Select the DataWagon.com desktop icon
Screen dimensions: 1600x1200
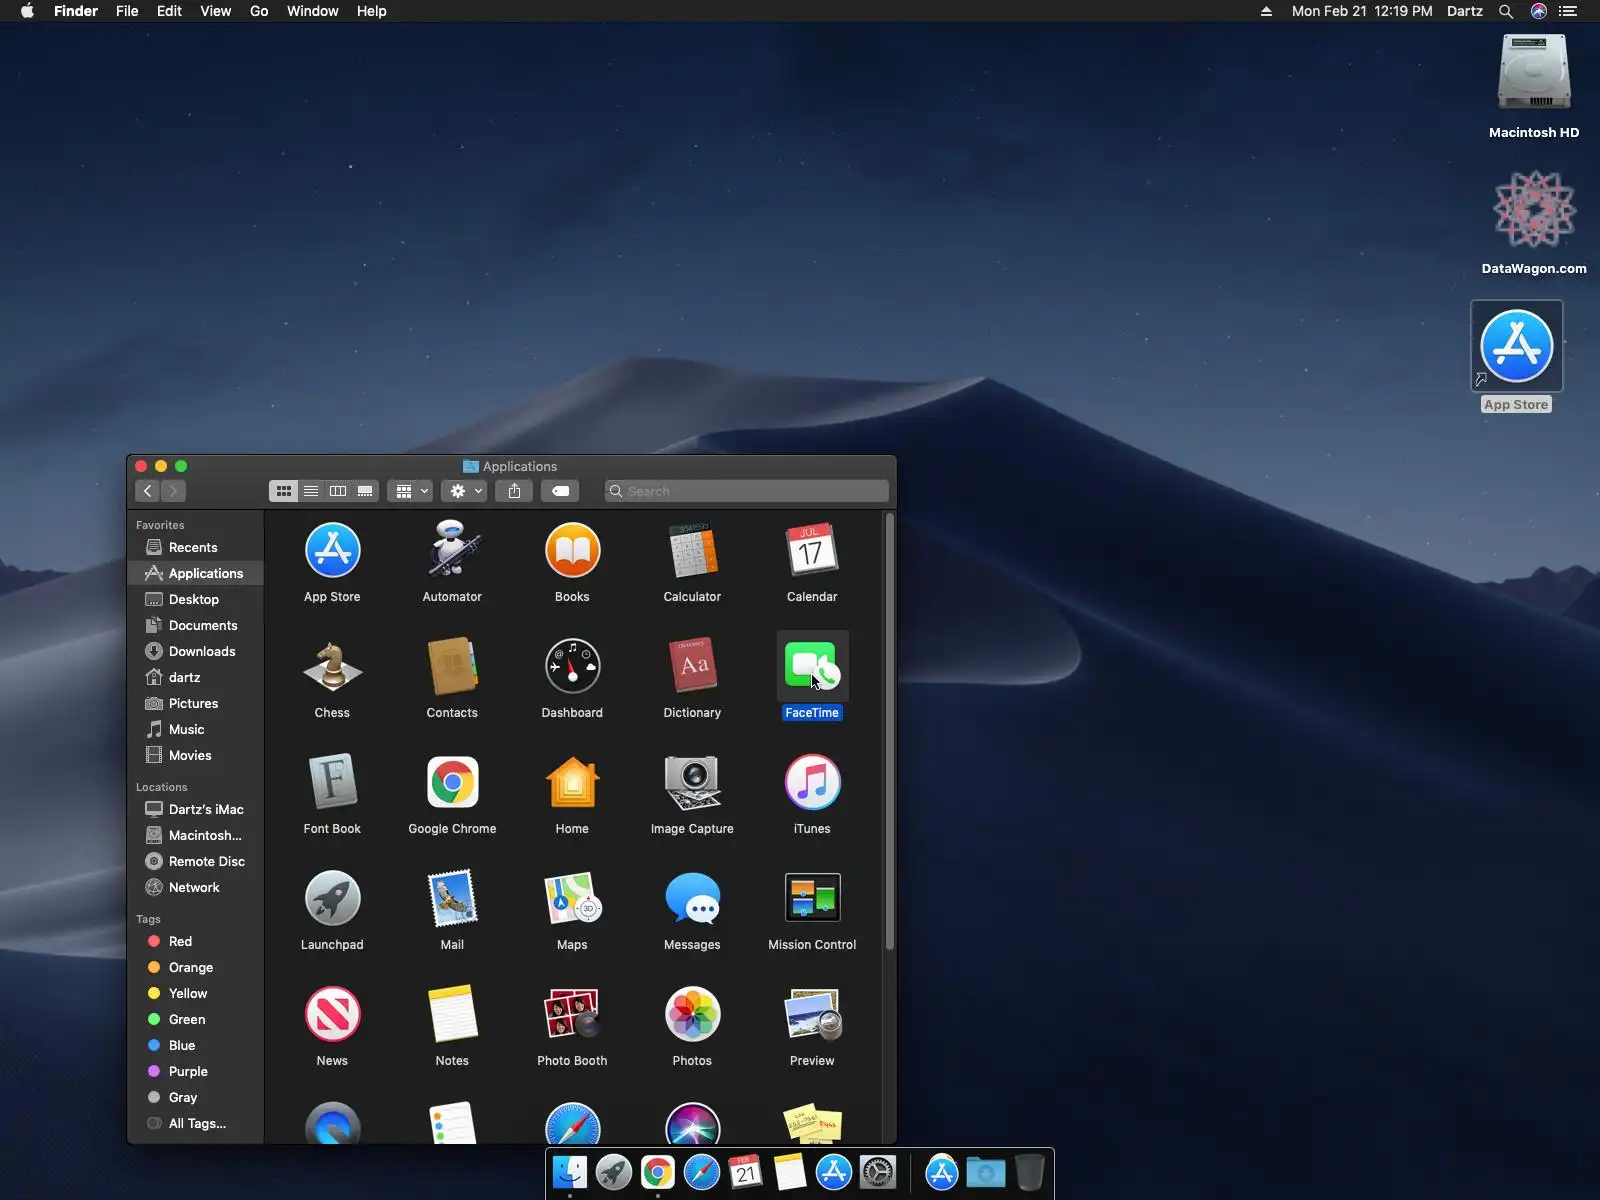point(1534,208)
